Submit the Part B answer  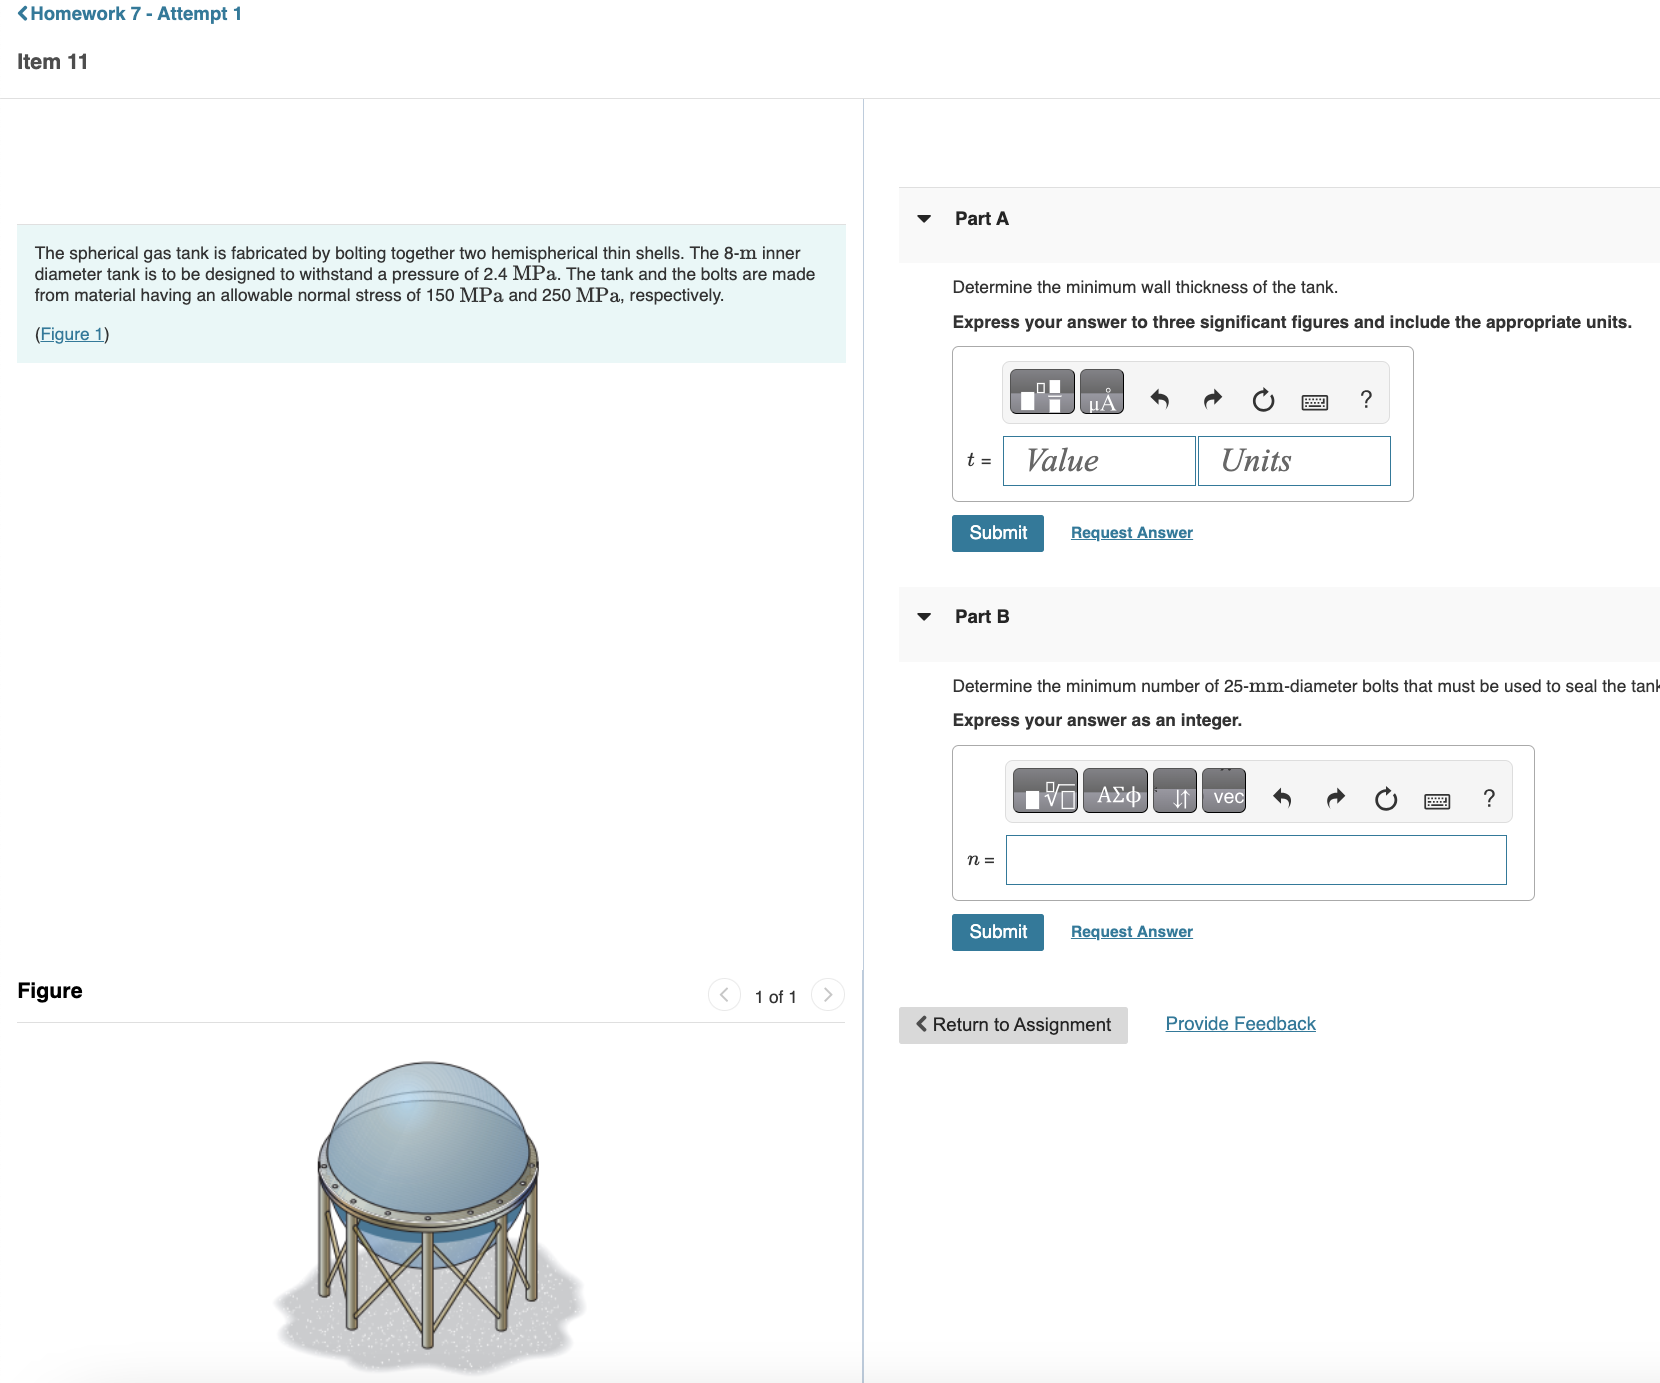click(997, 931)
